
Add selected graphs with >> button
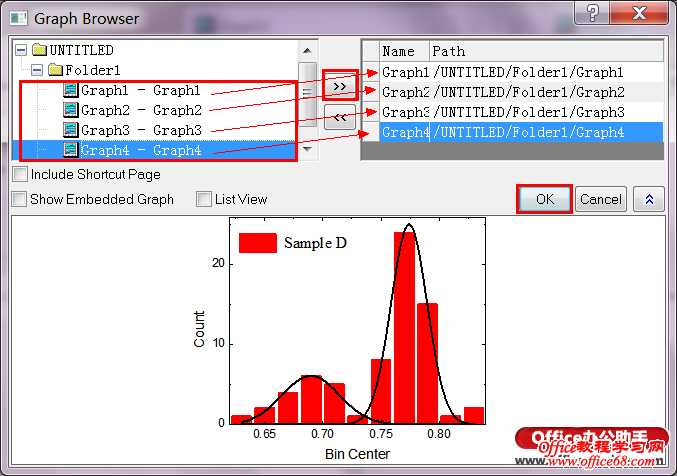point(340,86)
